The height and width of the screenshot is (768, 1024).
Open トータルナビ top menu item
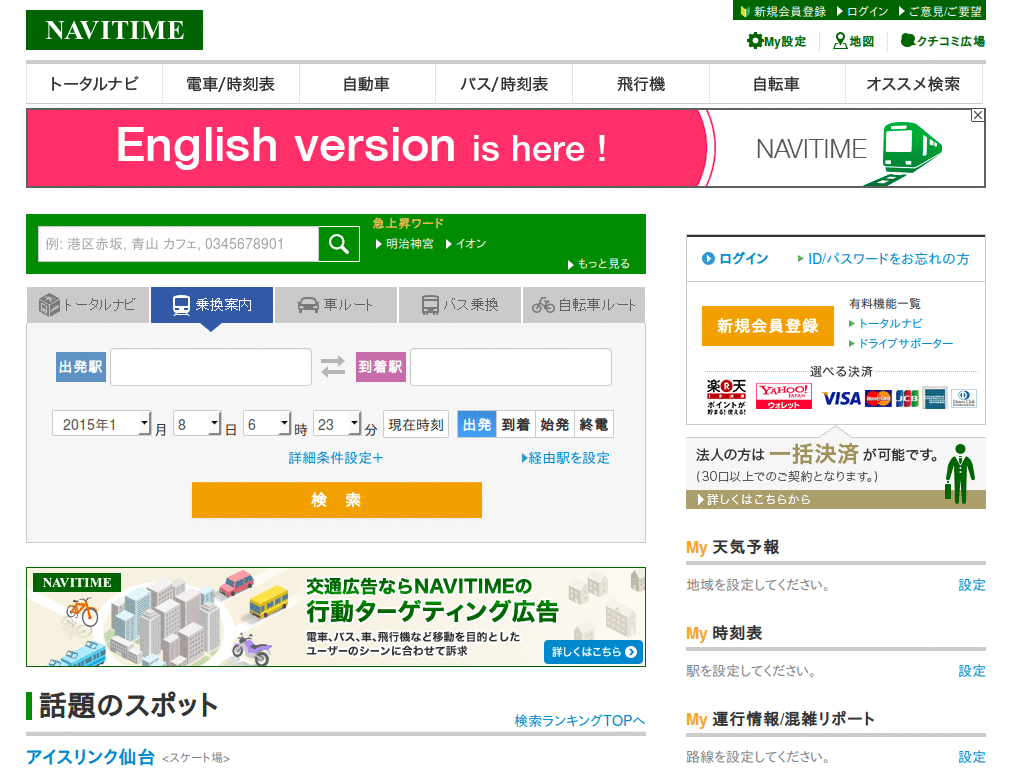point(93,84)
